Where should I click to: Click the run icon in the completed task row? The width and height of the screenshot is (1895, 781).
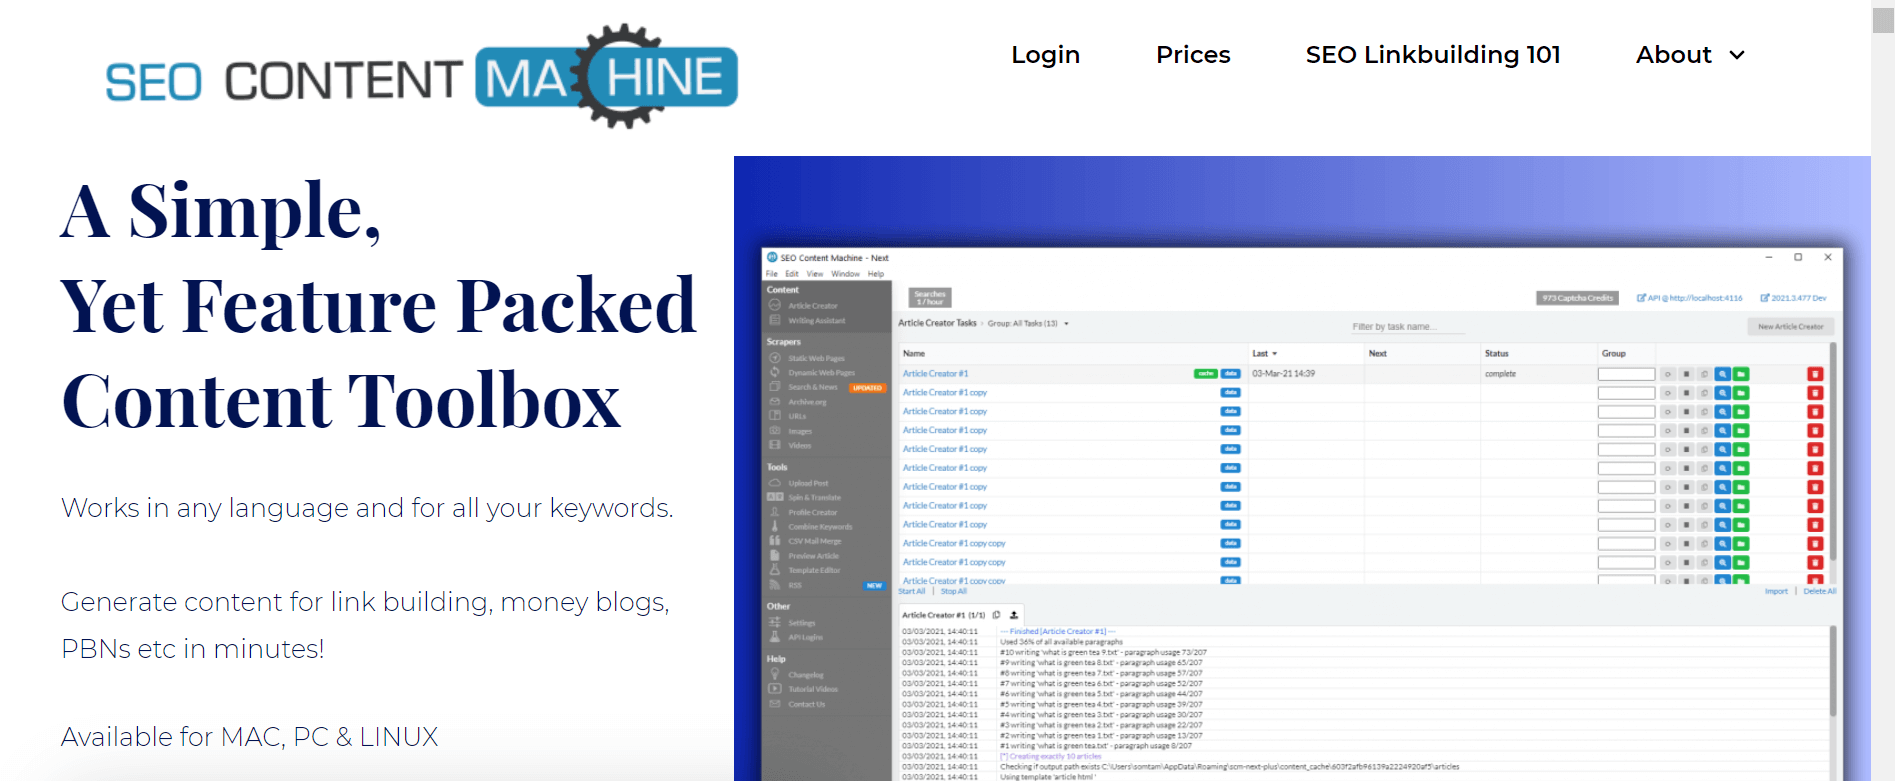point(1668,374)
